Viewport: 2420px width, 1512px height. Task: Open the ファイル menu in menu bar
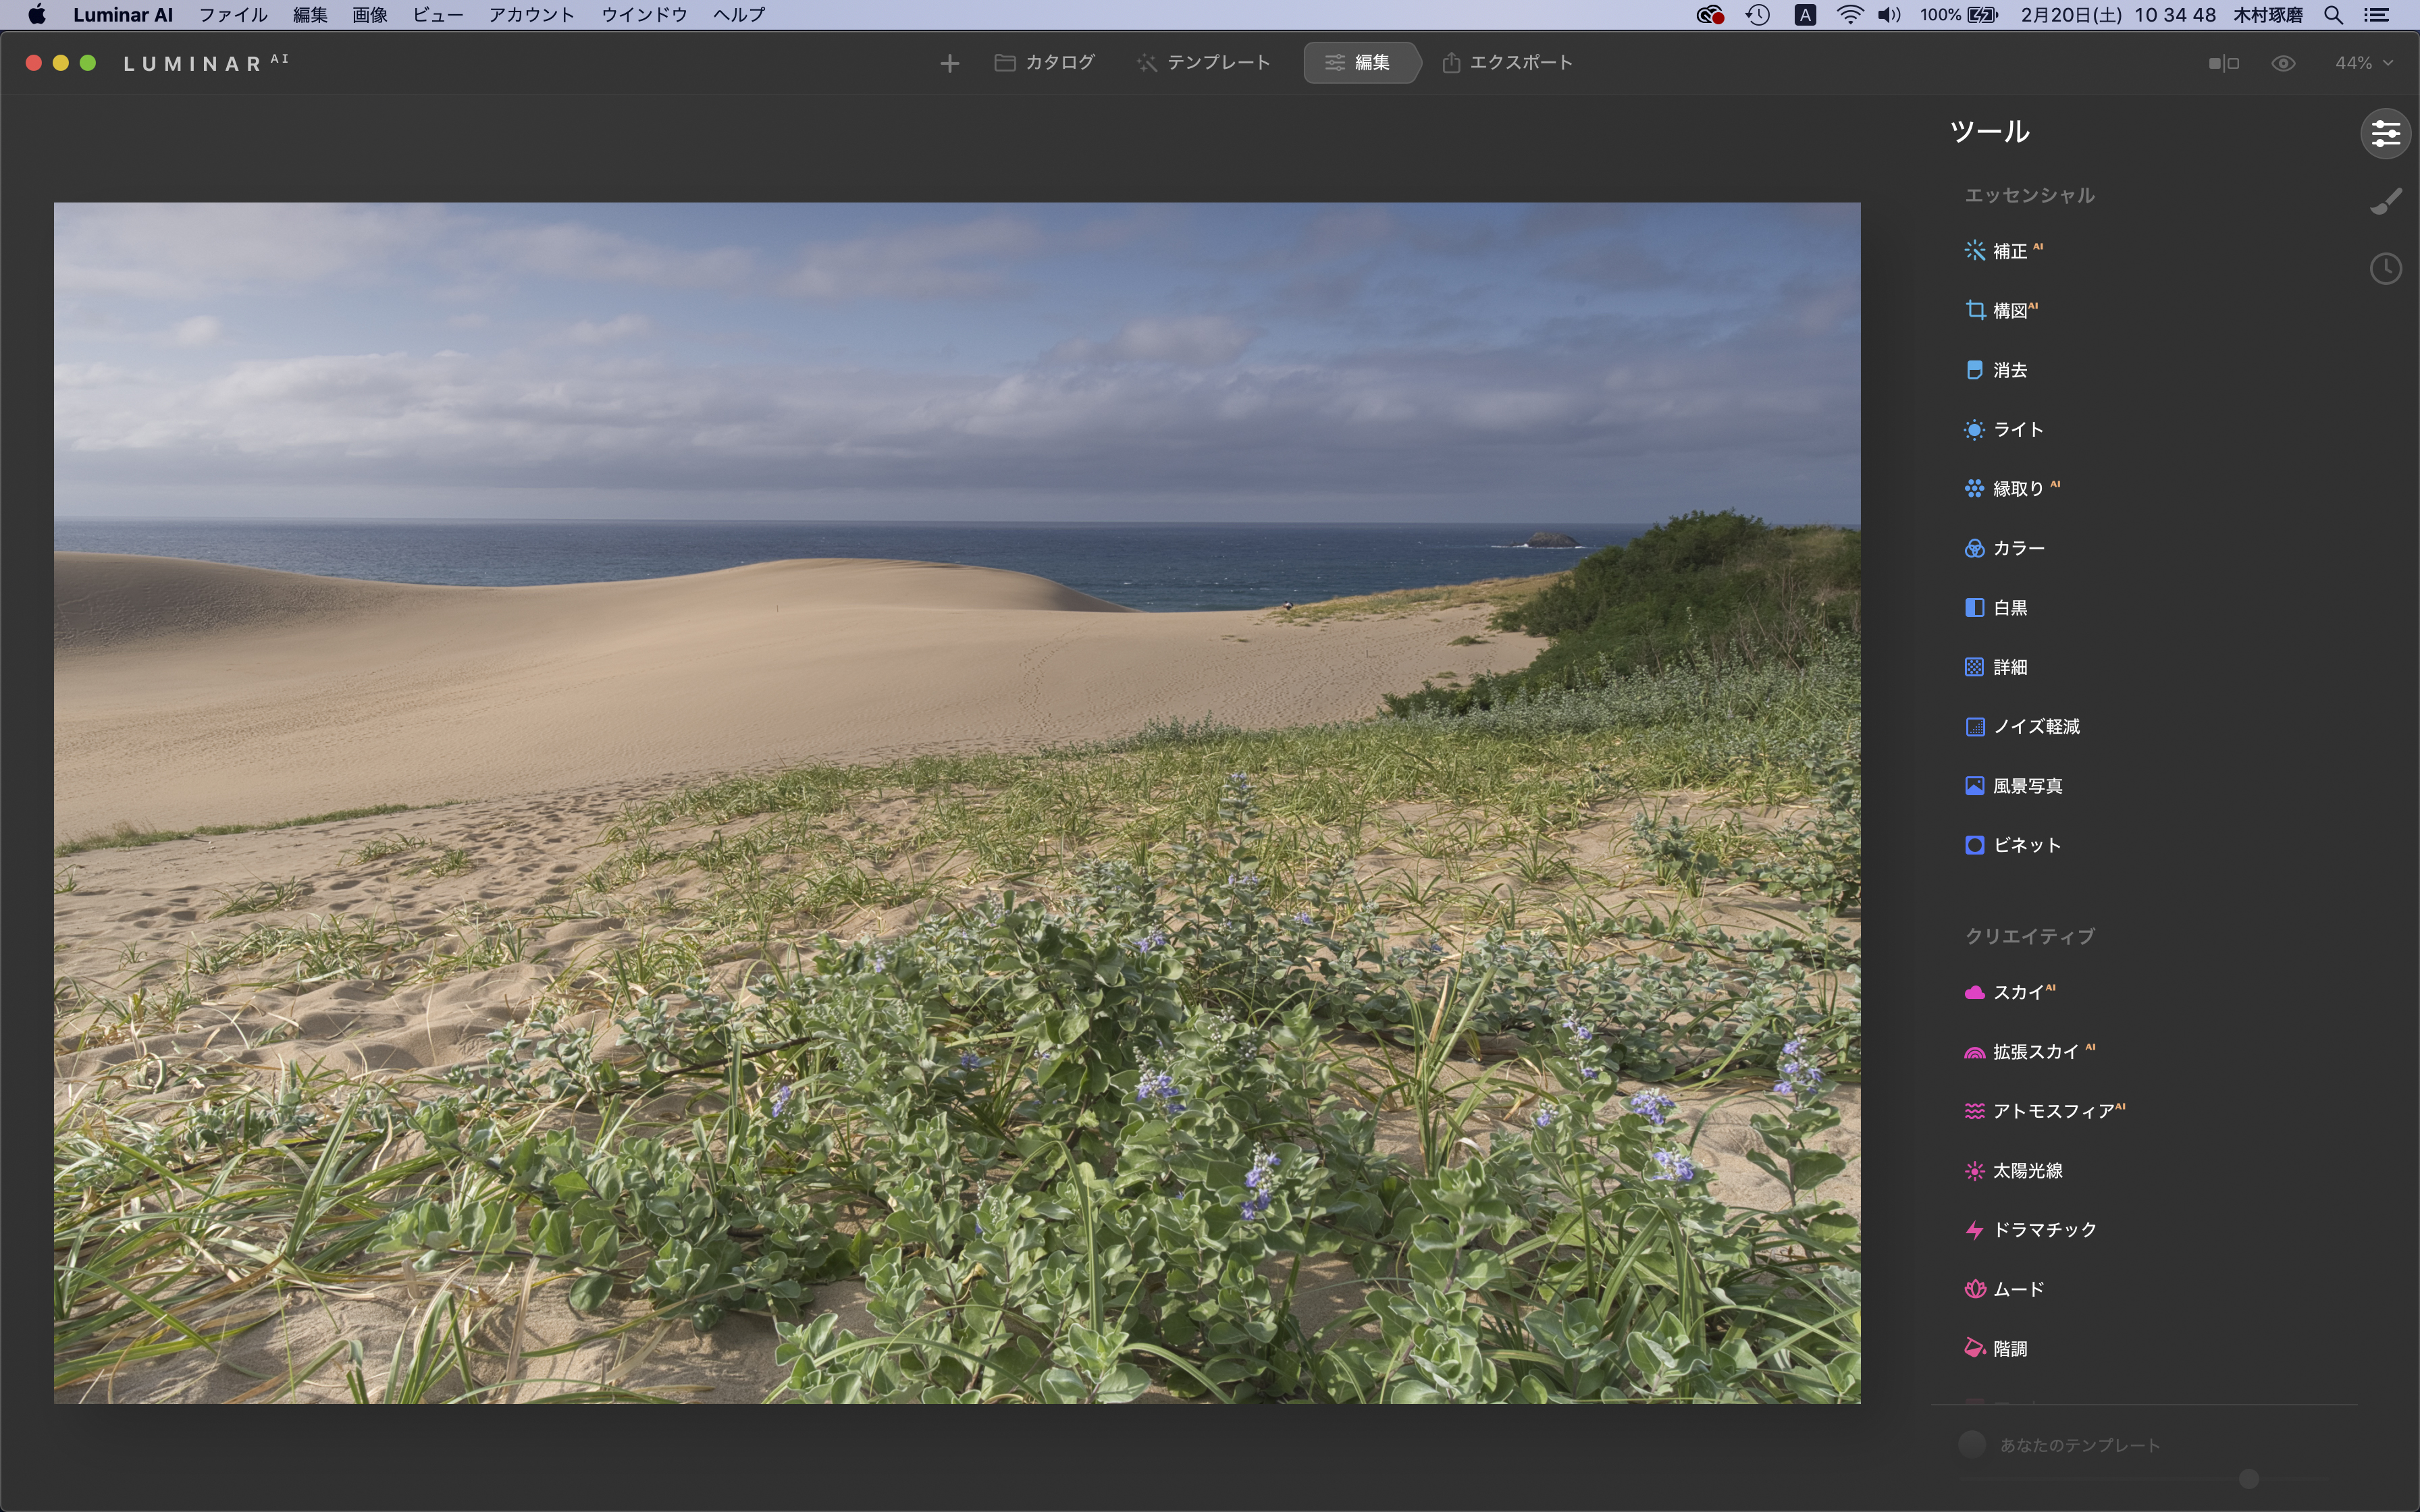(x=232, y=15)
